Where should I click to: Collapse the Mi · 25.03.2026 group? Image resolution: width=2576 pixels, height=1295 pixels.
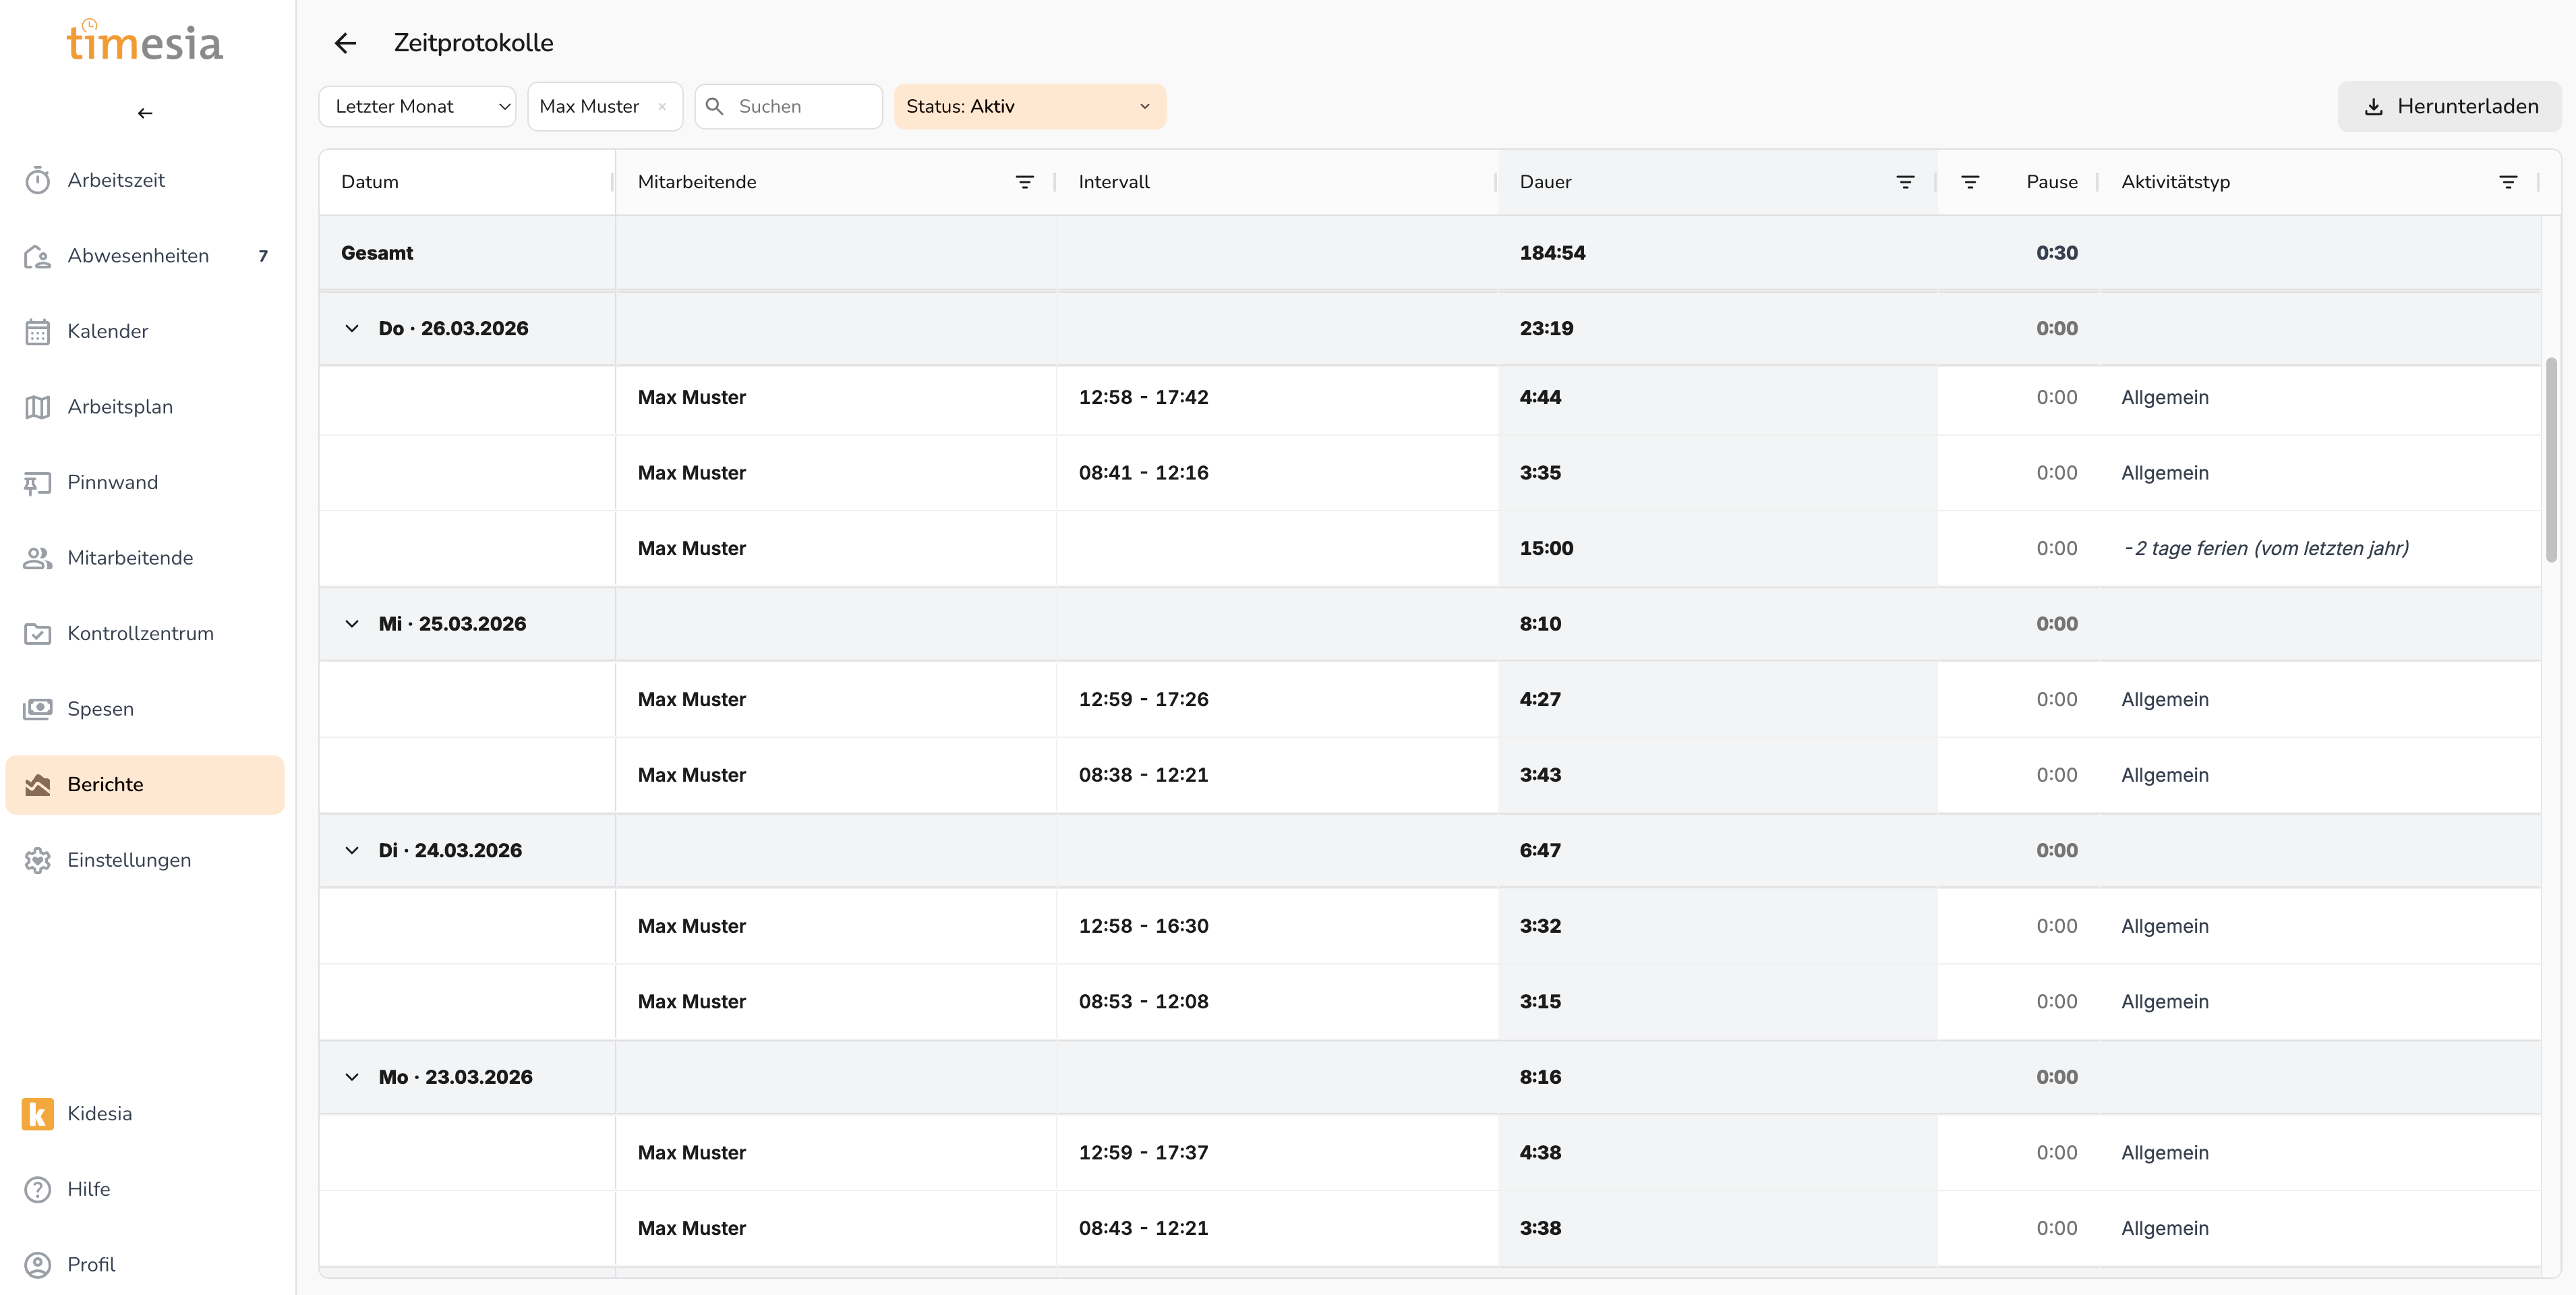(x=352, y=624)
